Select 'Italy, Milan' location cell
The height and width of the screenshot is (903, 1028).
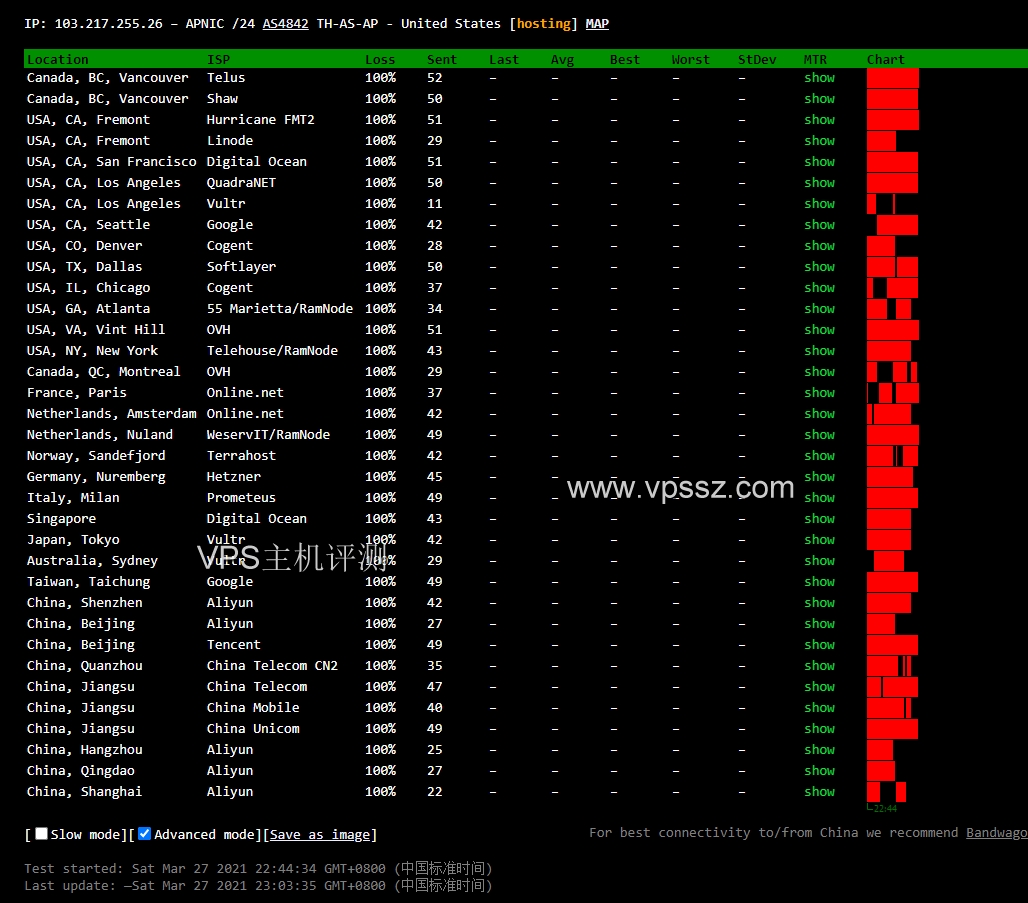[73, 497]
